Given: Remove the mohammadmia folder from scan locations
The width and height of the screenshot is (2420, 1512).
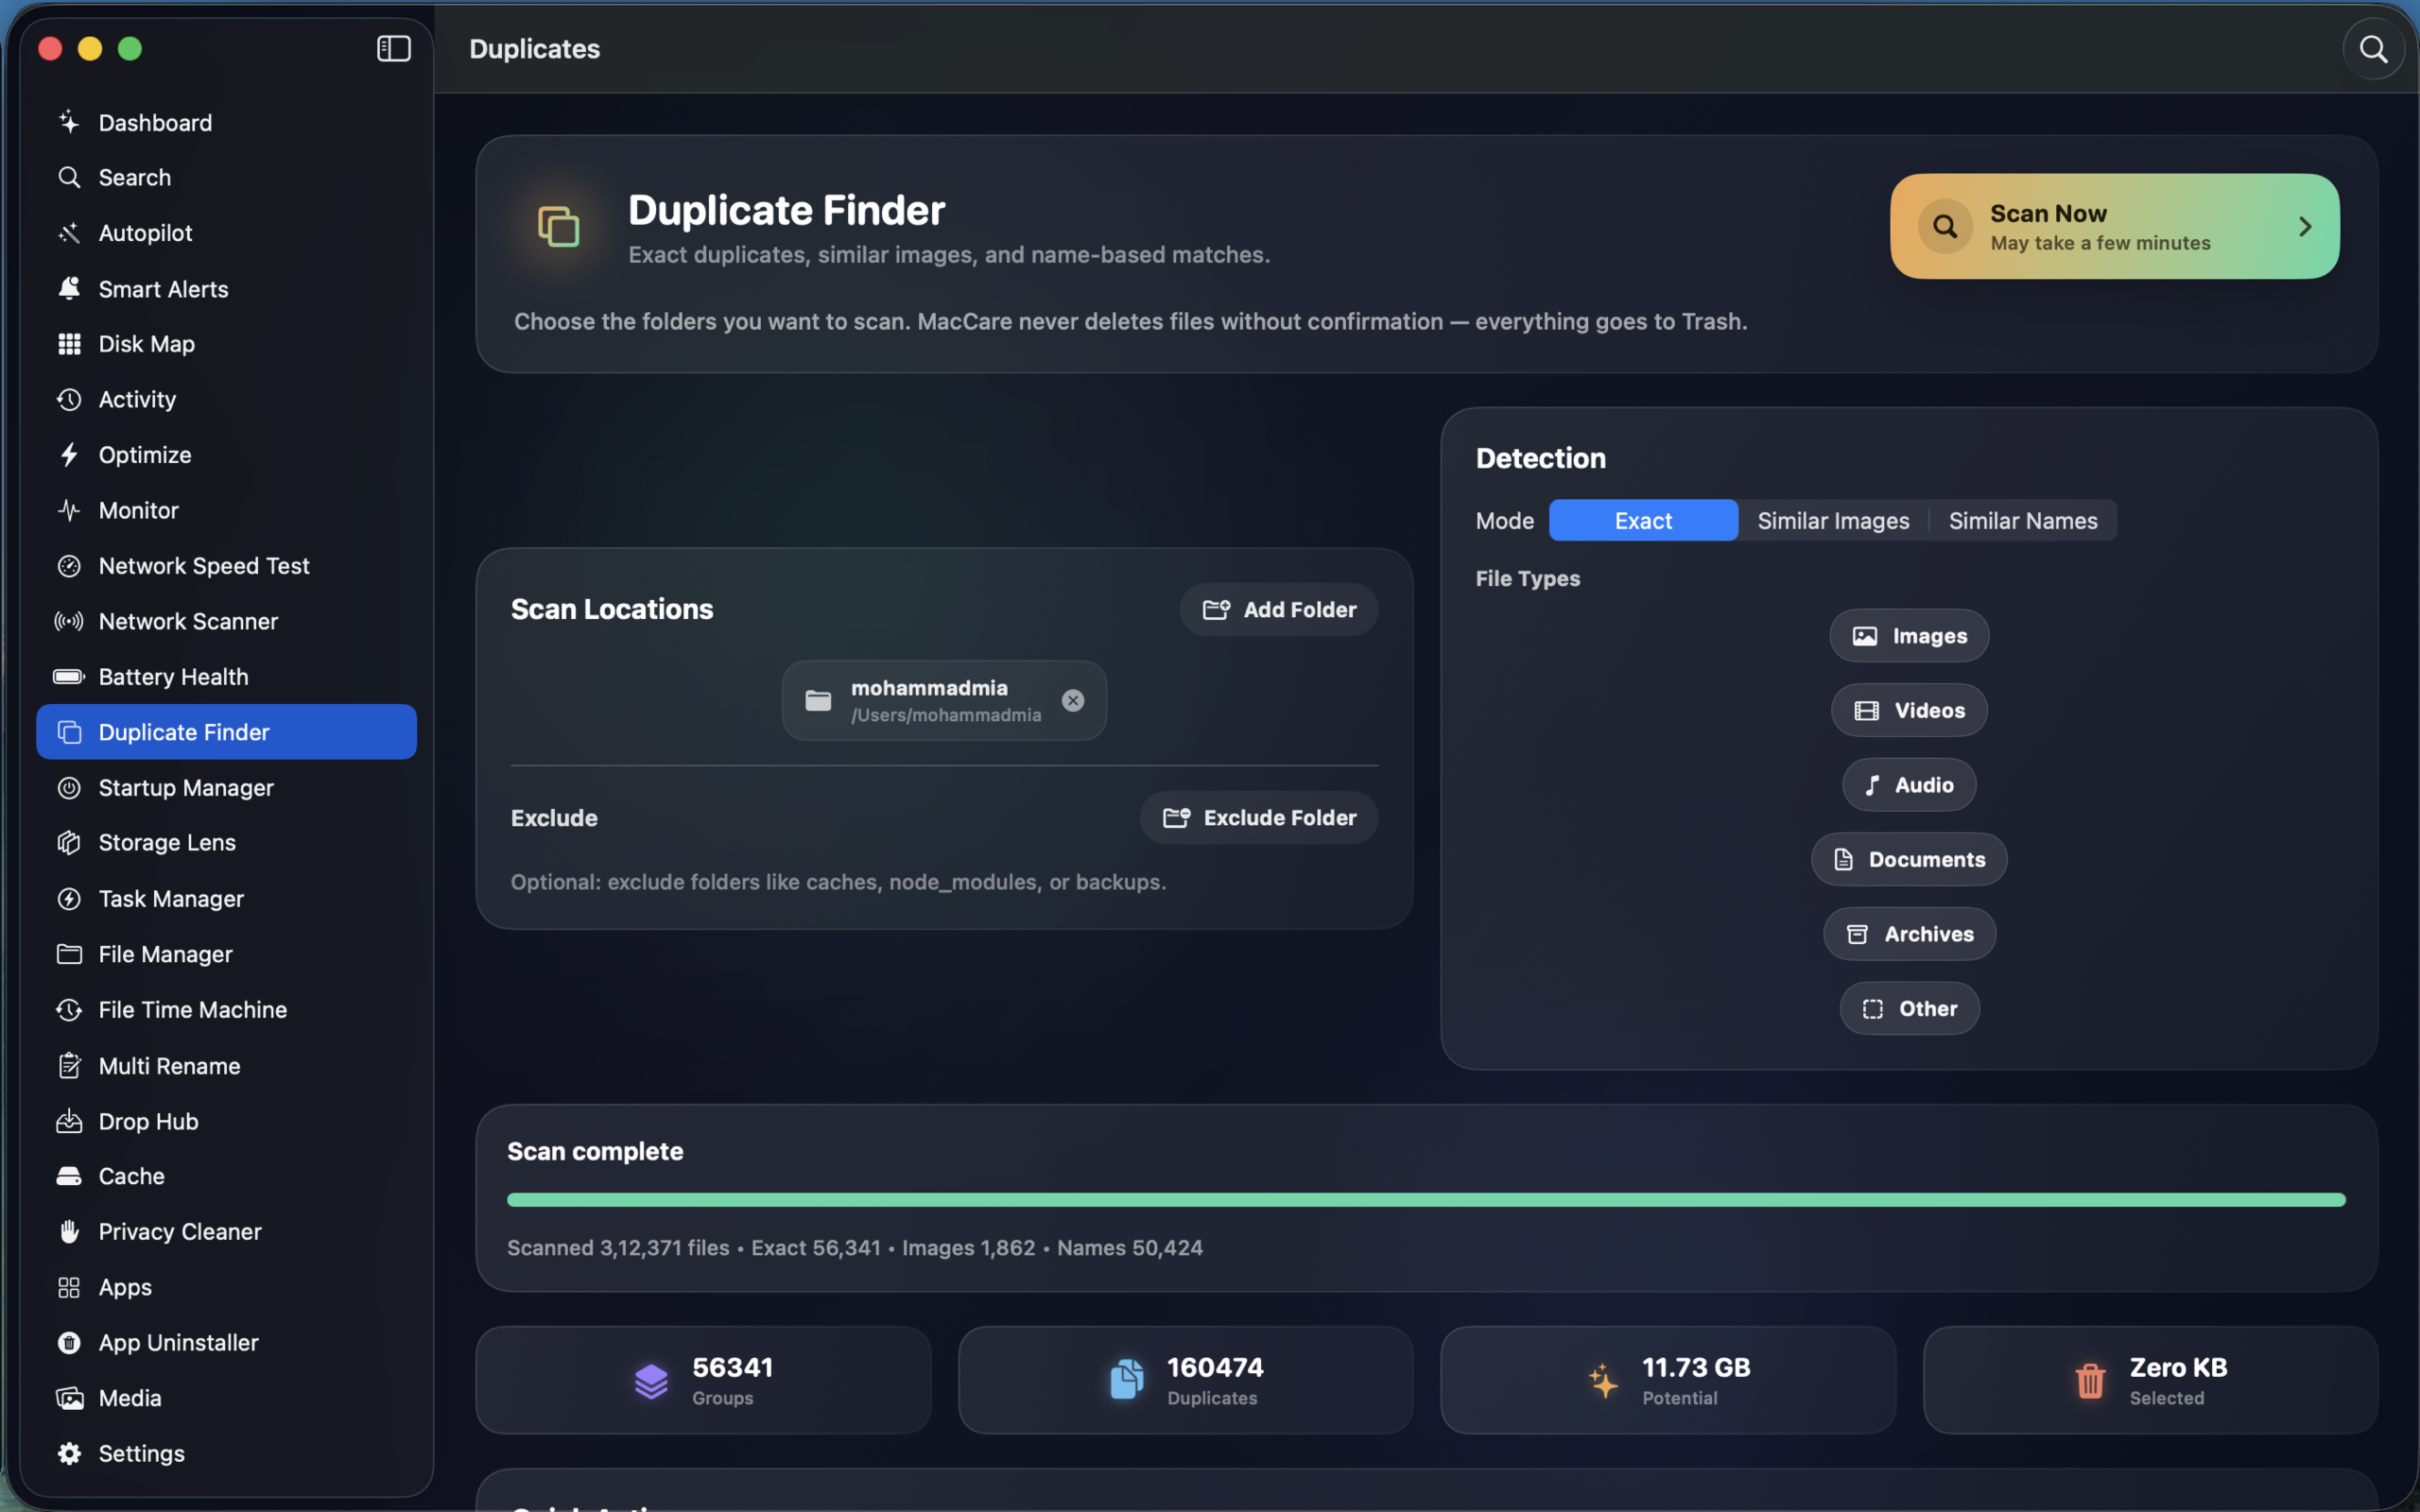Looking at the screenshot, I should (x=1073, y=700).
